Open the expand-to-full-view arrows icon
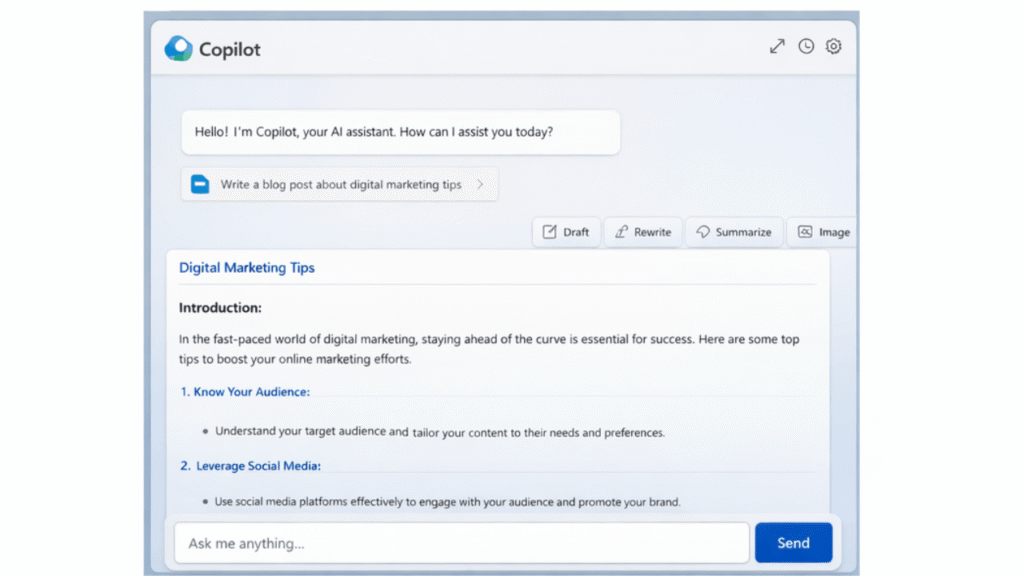 click(777, 46)
